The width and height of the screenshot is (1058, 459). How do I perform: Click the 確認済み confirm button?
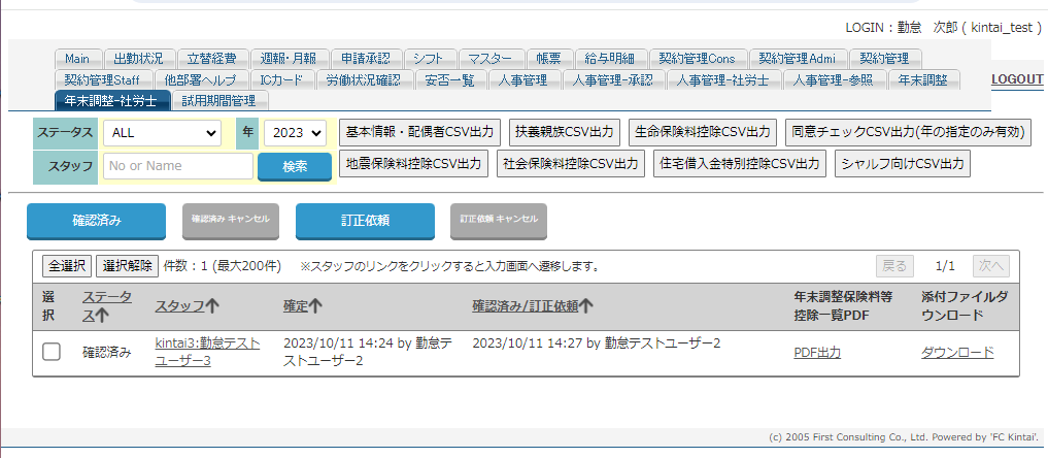tap(96, 220)
